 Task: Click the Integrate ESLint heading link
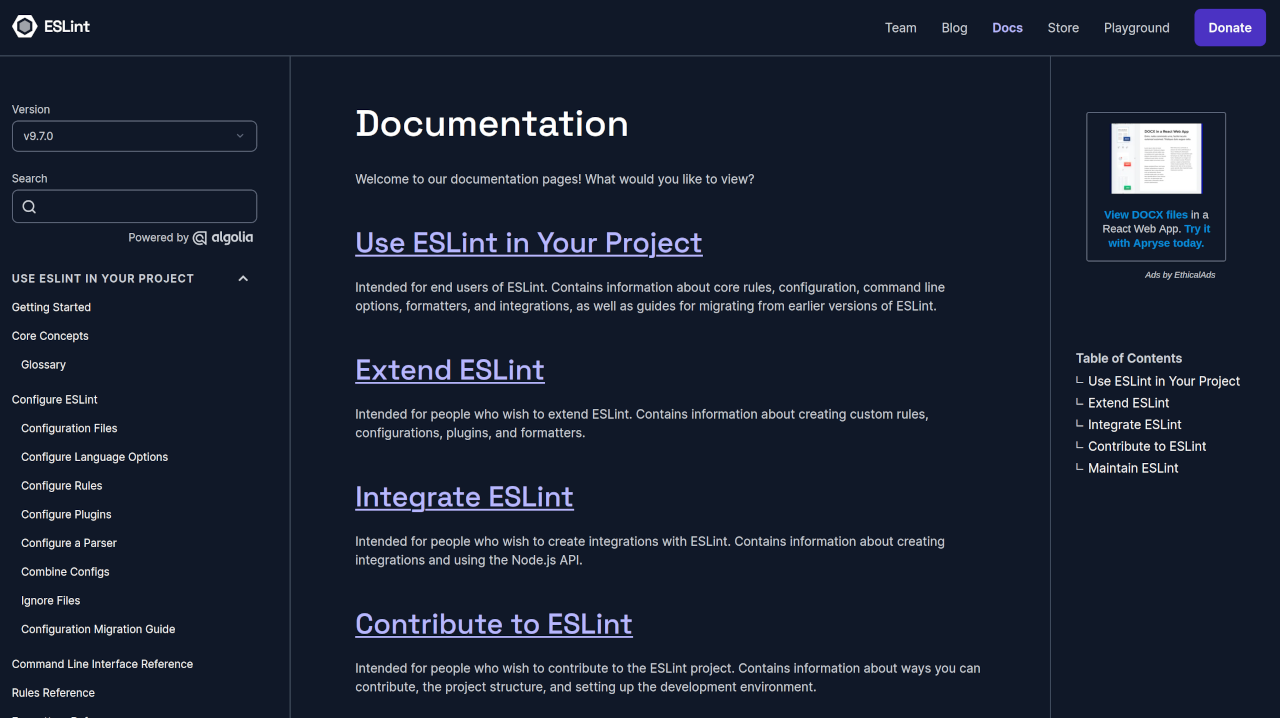464,497
